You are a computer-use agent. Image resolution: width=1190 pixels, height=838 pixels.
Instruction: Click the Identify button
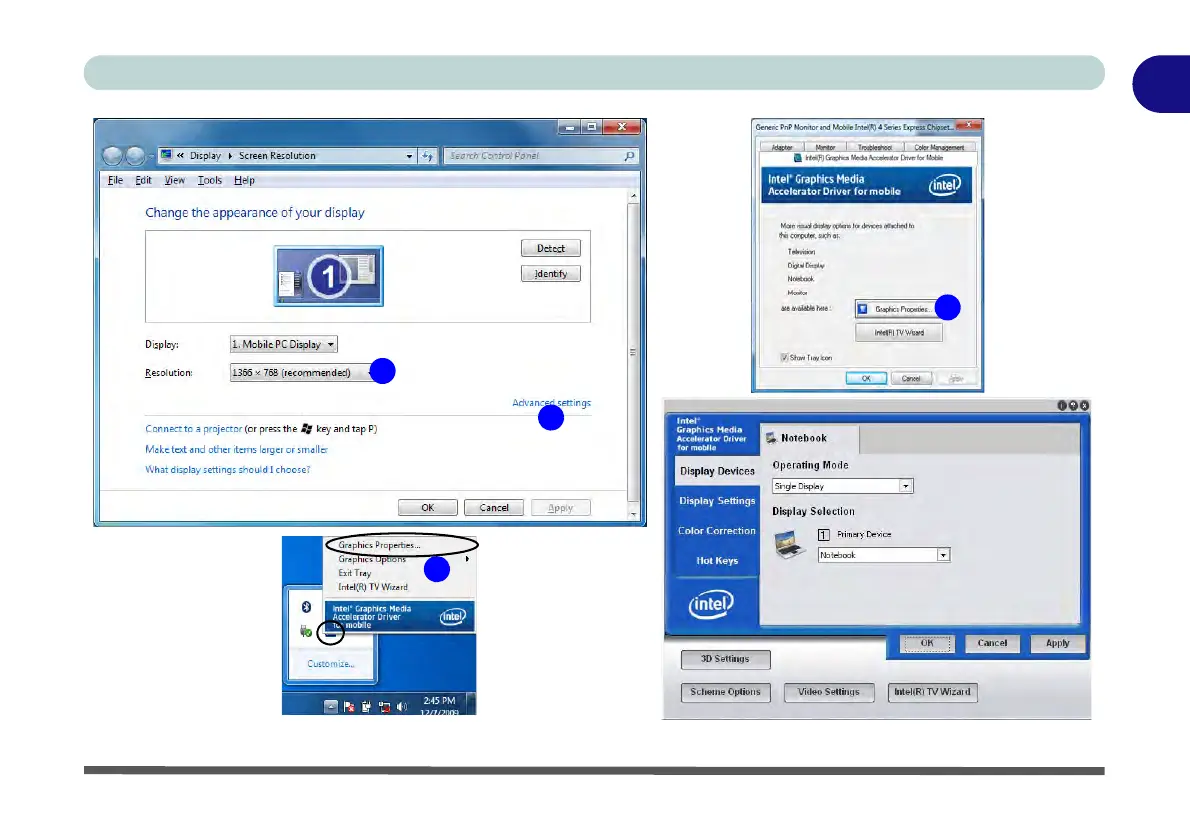coord(551,274)
